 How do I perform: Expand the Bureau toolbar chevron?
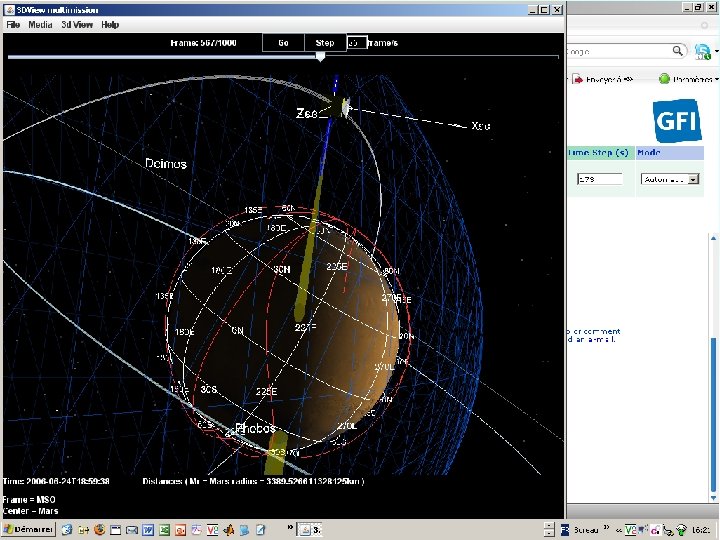click(606, 528)
